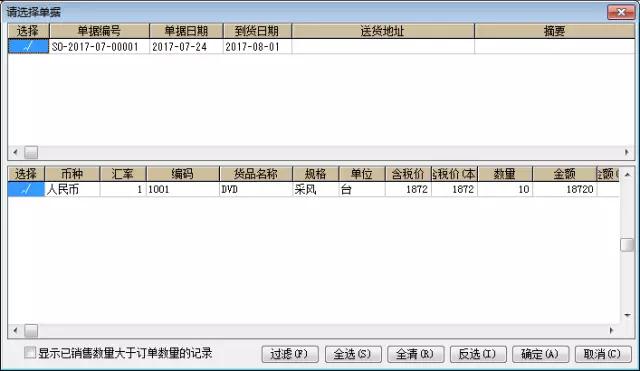This screenshot has height=371, width=640.
Task: Click the upper table's horizontal scrollbar thumb
Action: point(31,153)
